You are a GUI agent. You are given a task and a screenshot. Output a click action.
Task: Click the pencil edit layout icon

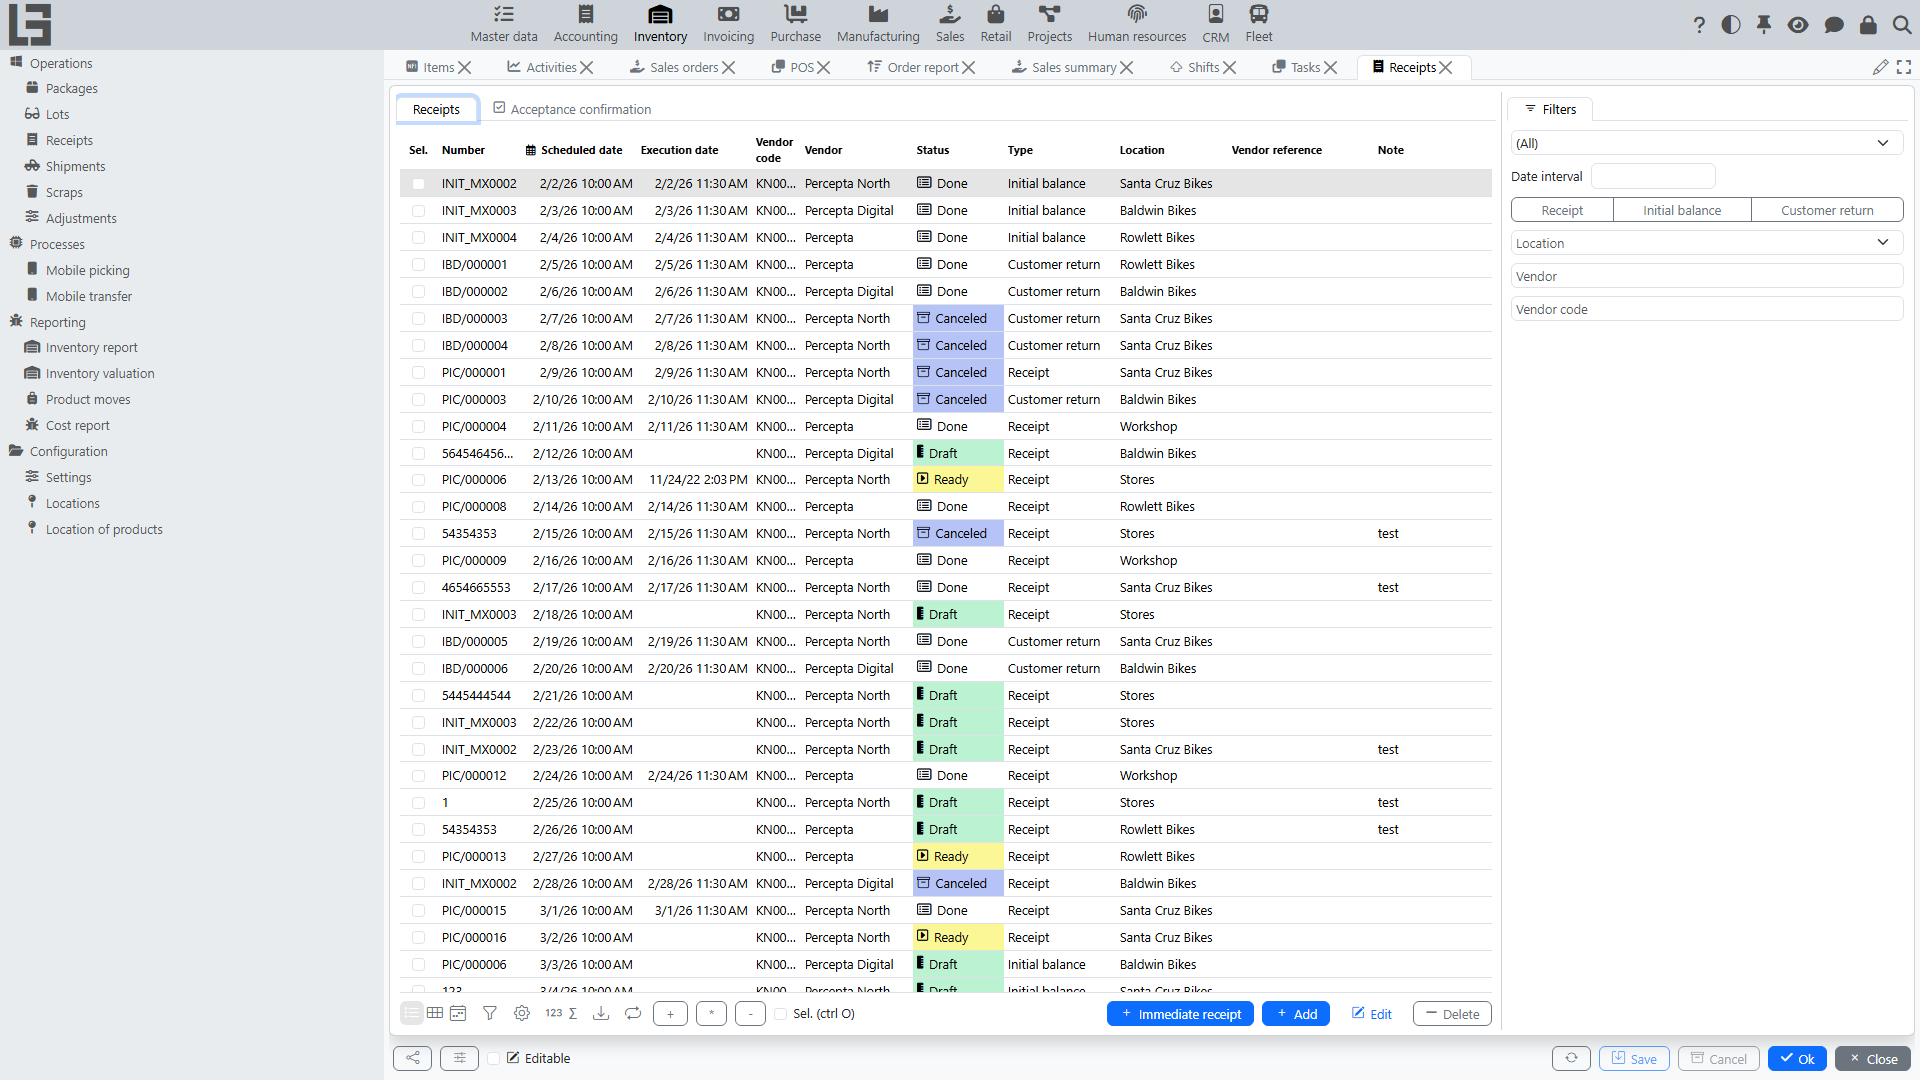pyautogui.click(x=1881, y=67)
